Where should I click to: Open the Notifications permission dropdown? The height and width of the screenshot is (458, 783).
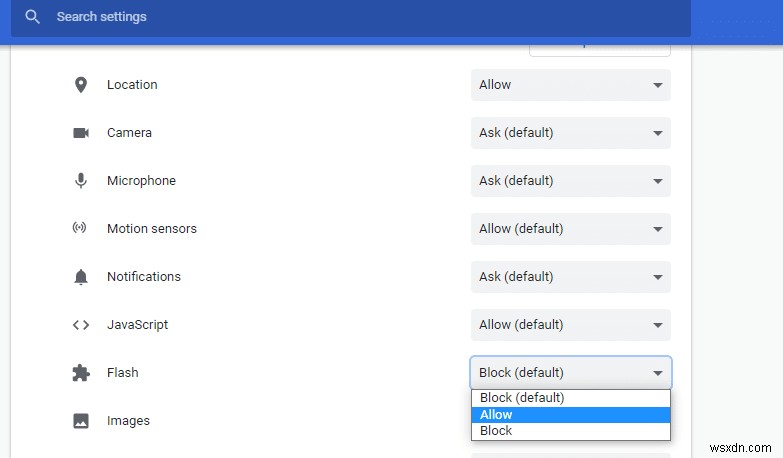pos(570,277)
